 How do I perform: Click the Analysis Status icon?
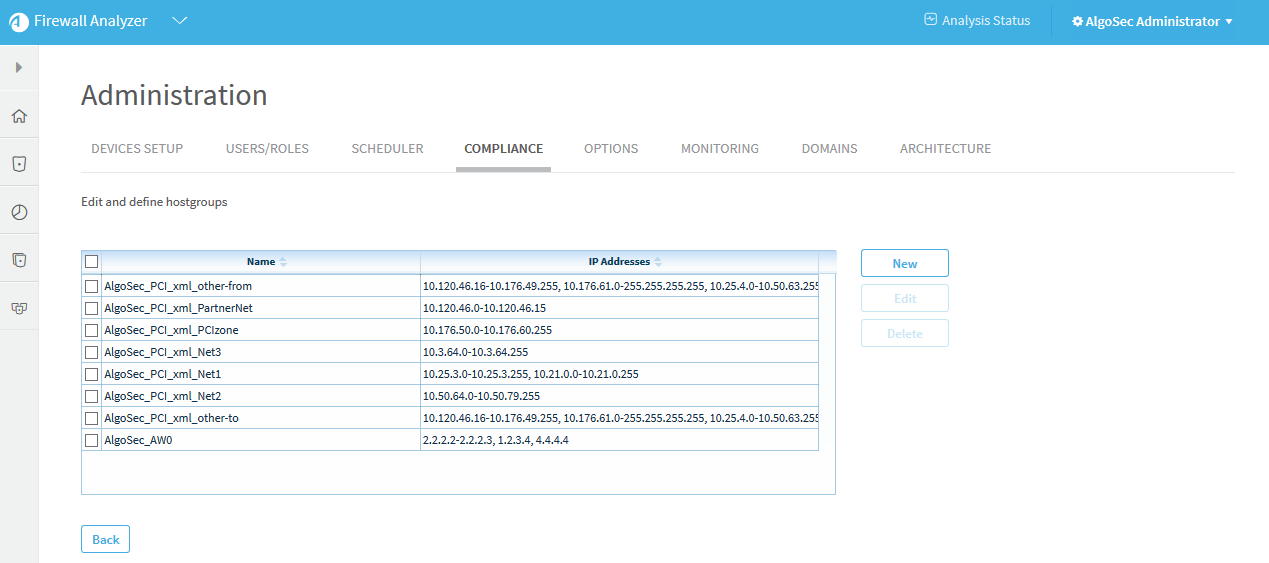click(x=930, y=20)
